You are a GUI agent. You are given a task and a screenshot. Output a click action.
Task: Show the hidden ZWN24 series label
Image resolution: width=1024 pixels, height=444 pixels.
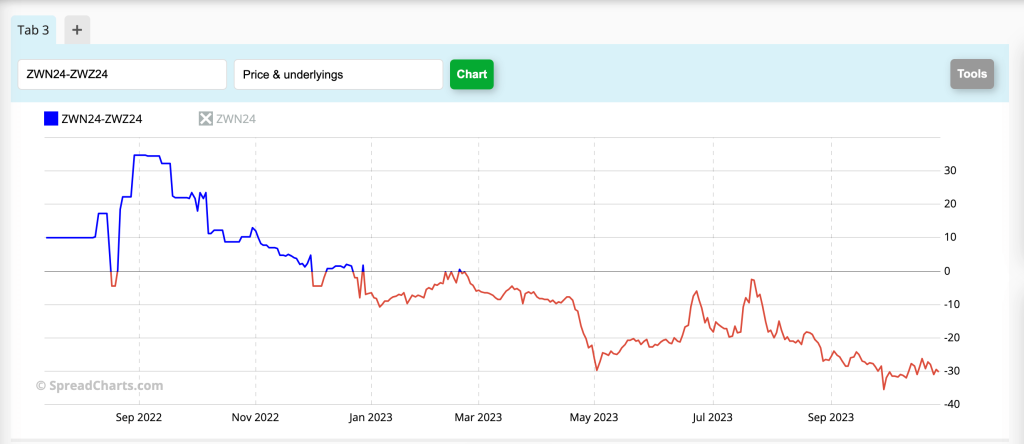(x=237, y=119)
